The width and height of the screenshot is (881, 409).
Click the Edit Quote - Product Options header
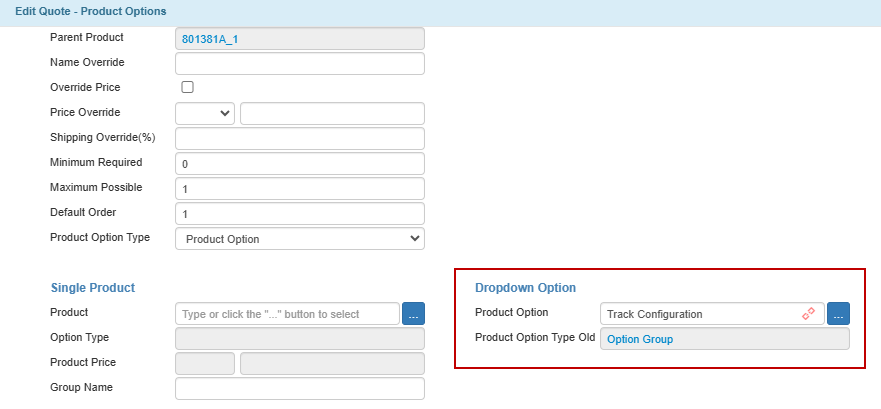point(90,11)
